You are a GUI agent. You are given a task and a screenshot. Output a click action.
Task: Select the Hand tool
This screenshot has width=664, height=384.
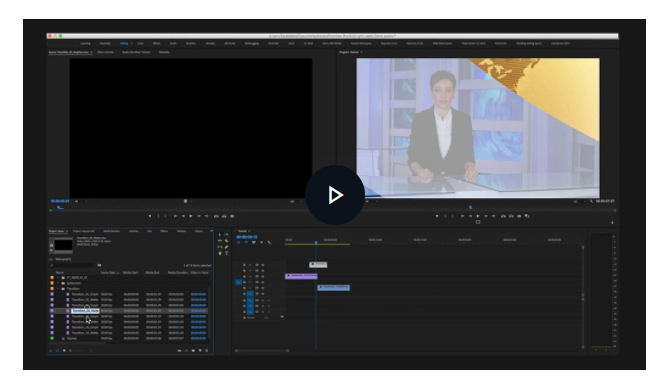220,253
